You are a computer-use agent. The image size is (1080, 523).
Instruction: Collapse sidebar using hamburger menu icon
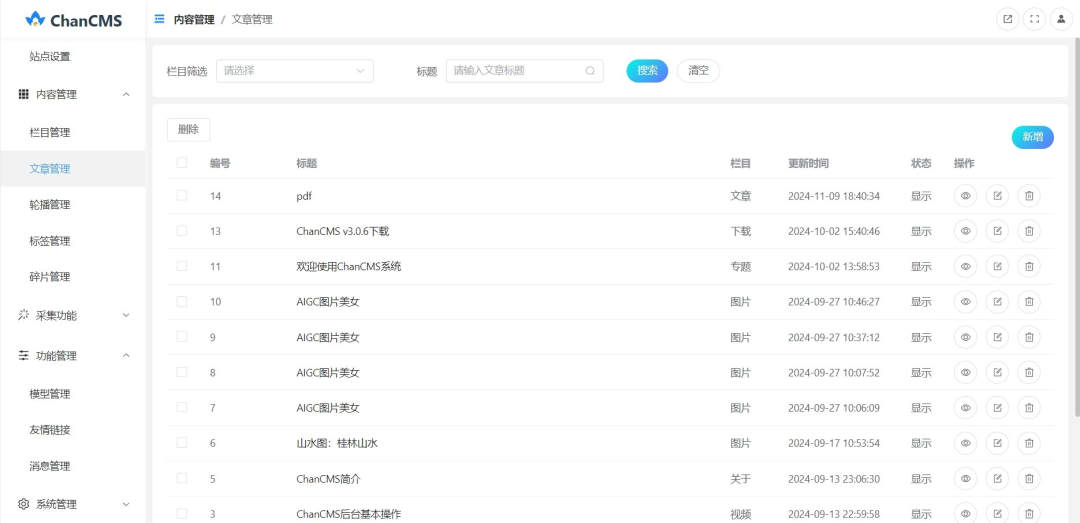click(x=160, y=19)
